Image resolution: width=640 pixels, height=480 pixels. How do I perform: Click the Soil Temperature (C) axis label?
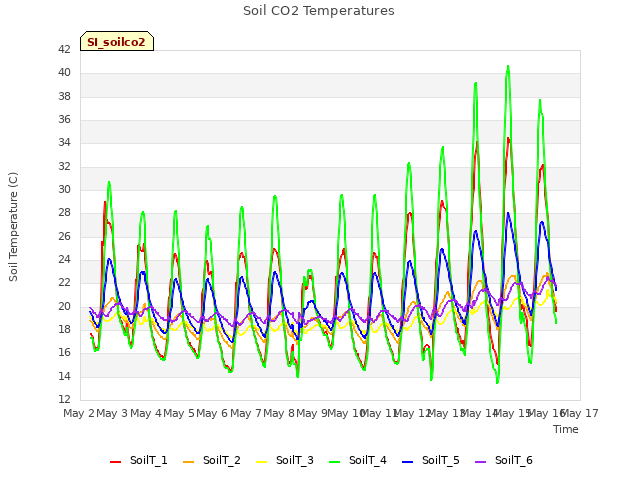13,227
